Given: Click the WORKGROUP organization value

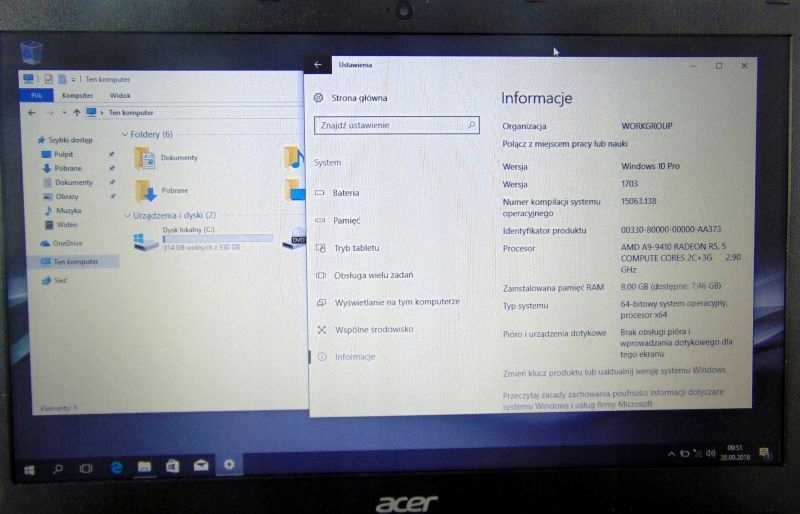Looking at the screenshot, I should pos(646,126).
